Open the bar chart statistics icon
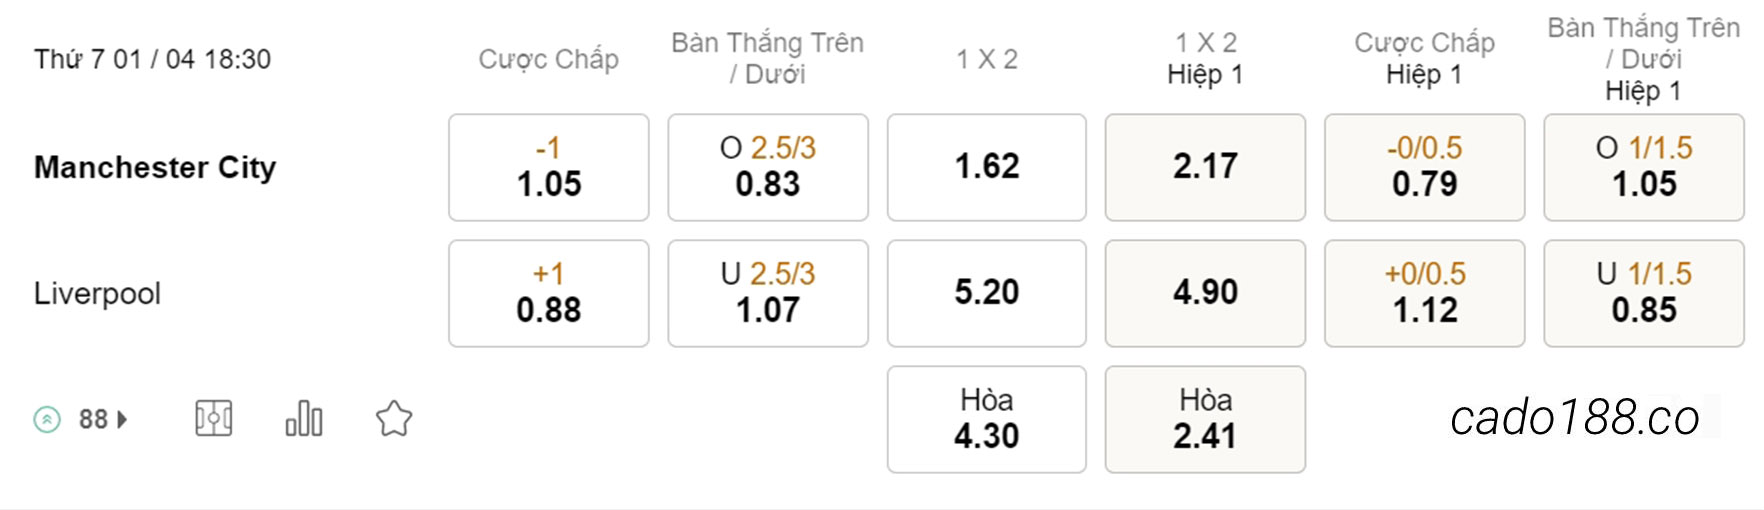1764x510 pixels. pyautogui.click(x=304, y=419)
